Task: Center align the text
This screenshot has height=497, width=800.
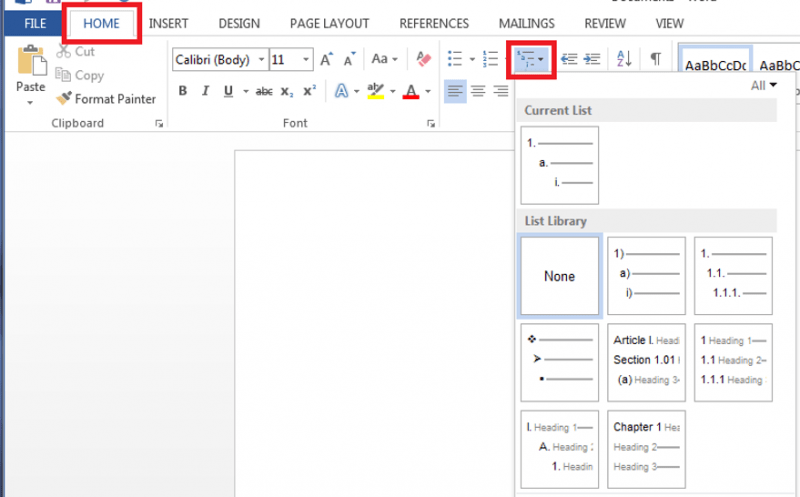Action: point(478,91)
